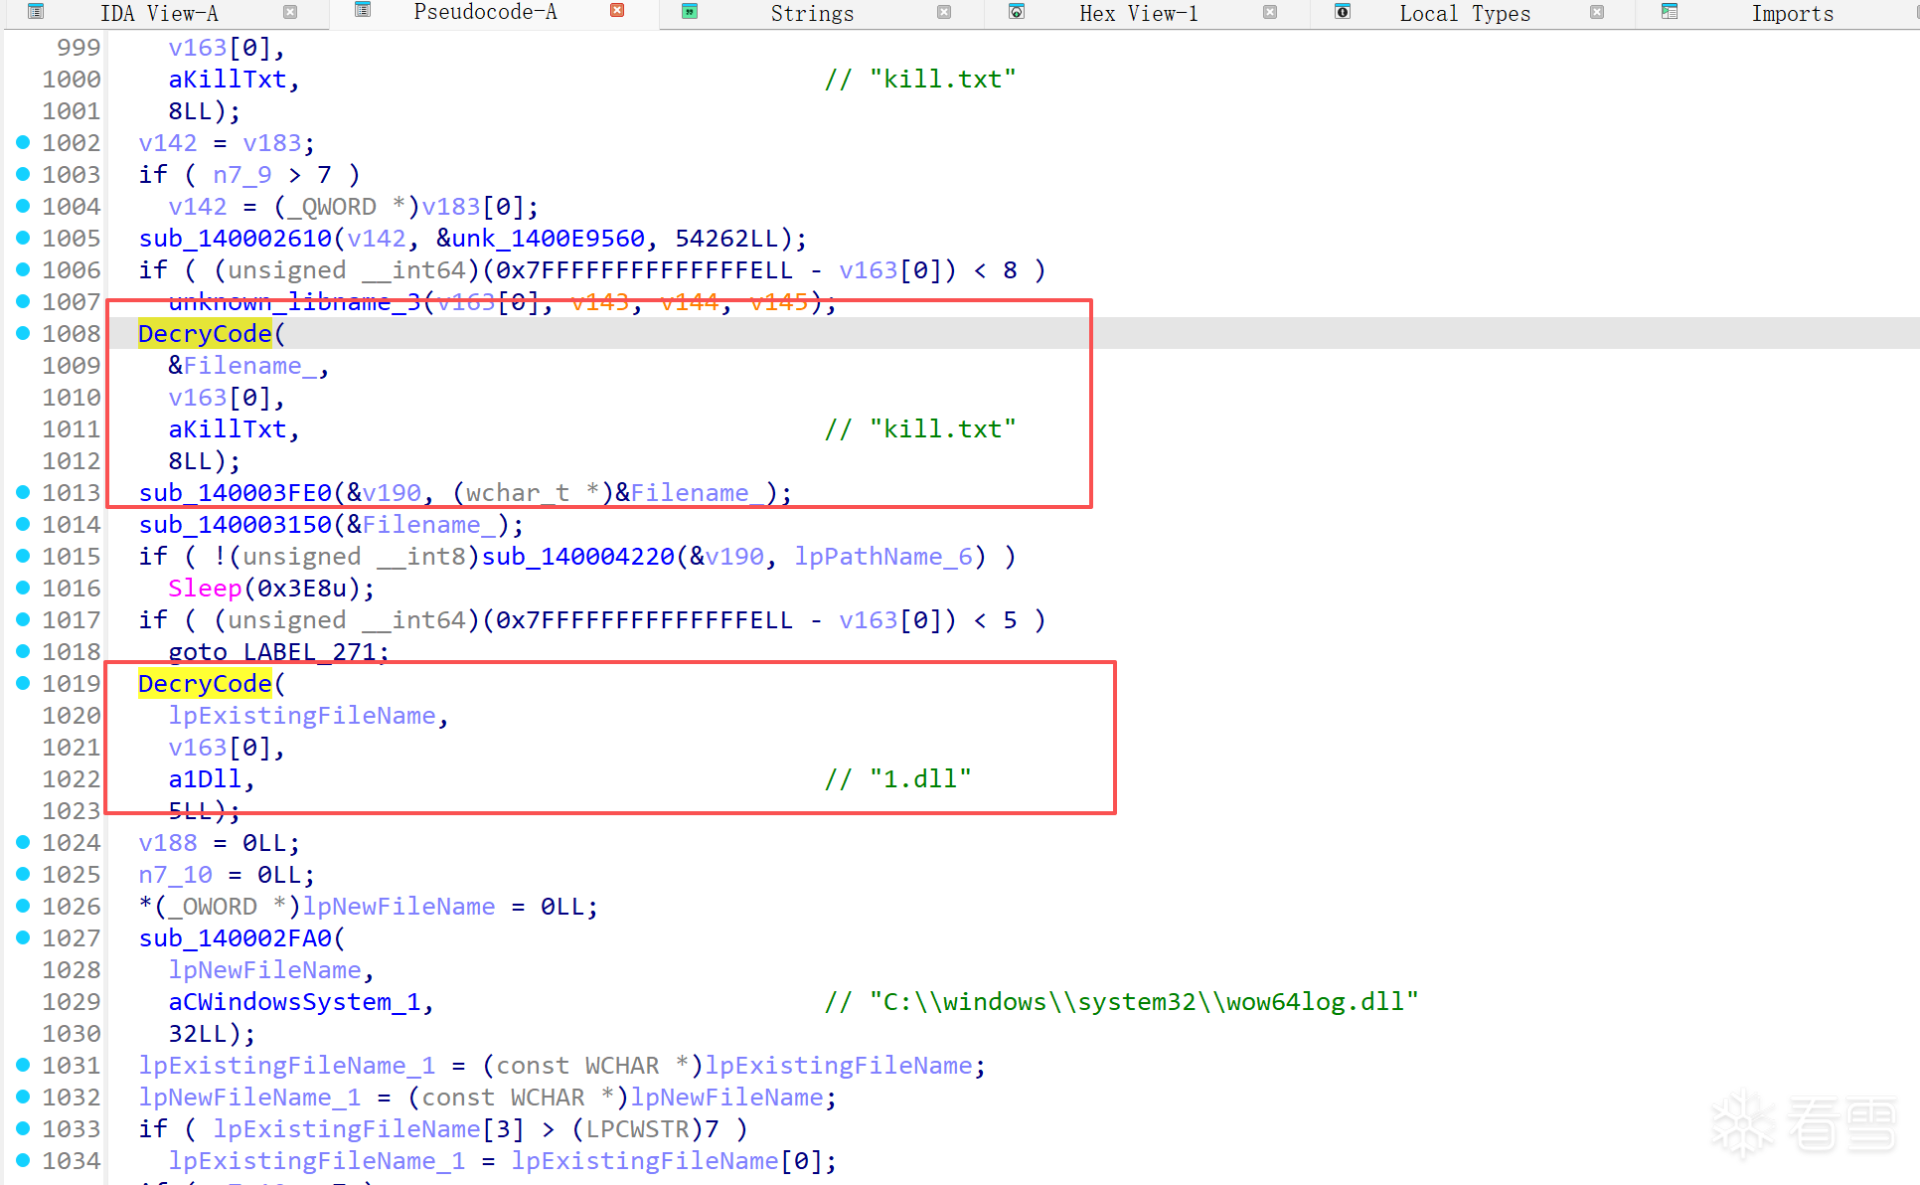The width and height of the screenshot is (1920, 1185).
Task: Switch to the Imports tab
Action: pos(1791,14)
